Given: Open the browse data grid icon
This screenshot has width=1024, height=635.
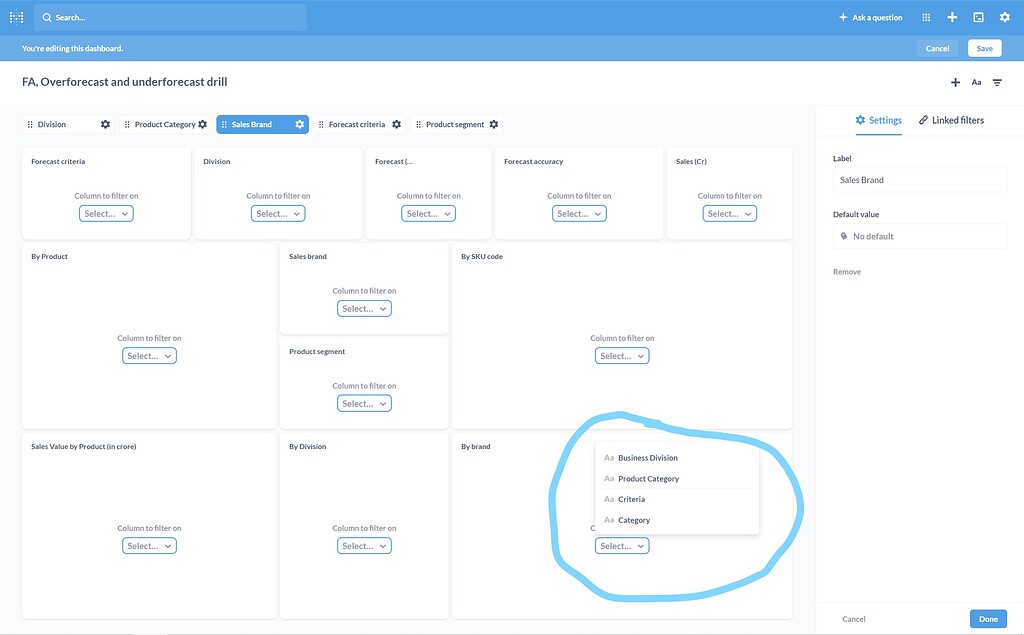Looking at the screenshot, I should pyautogui.click(x=926, y=18).
